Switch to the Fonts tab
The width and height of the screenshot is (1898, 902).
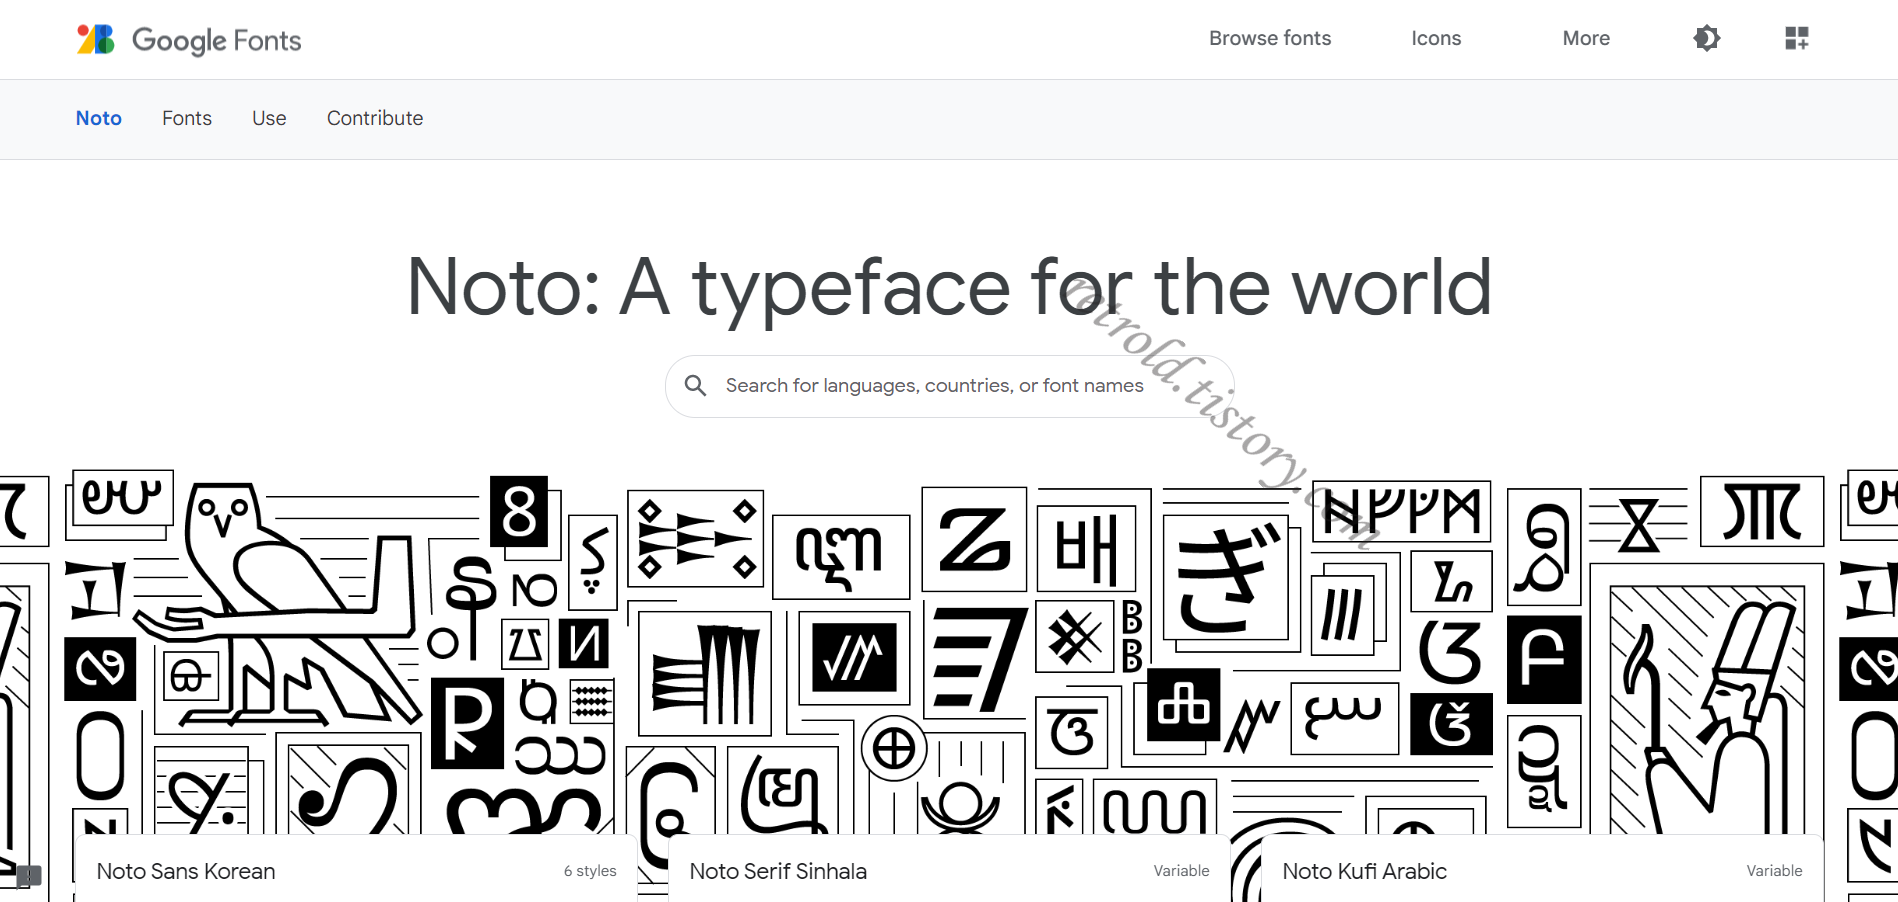tap(187, 118)
